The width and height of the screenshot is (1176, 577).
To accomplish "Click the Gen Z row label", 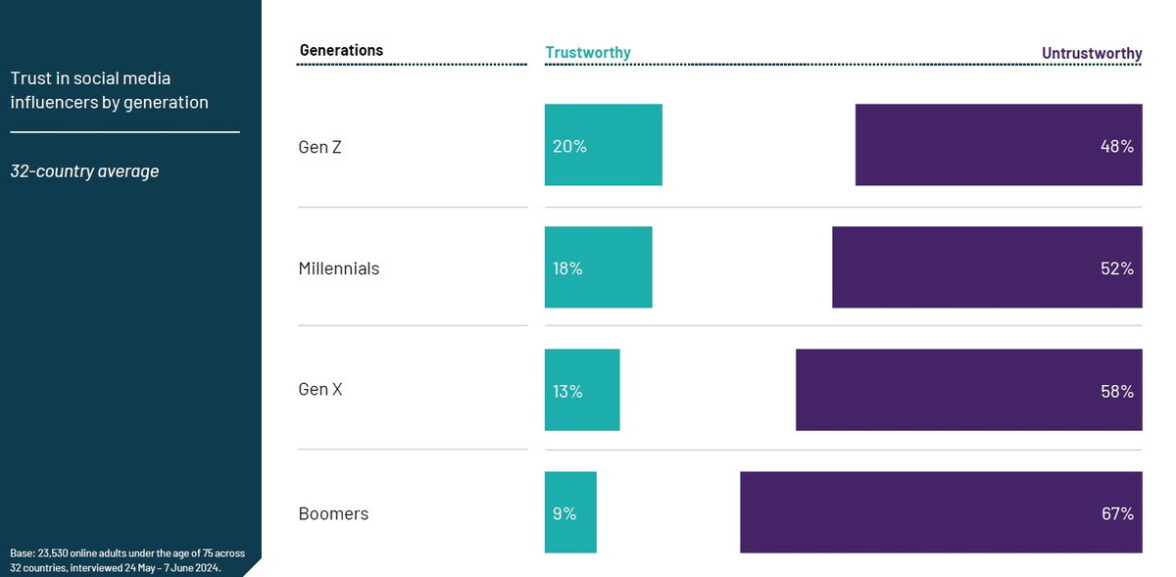I will pos(320,147).
